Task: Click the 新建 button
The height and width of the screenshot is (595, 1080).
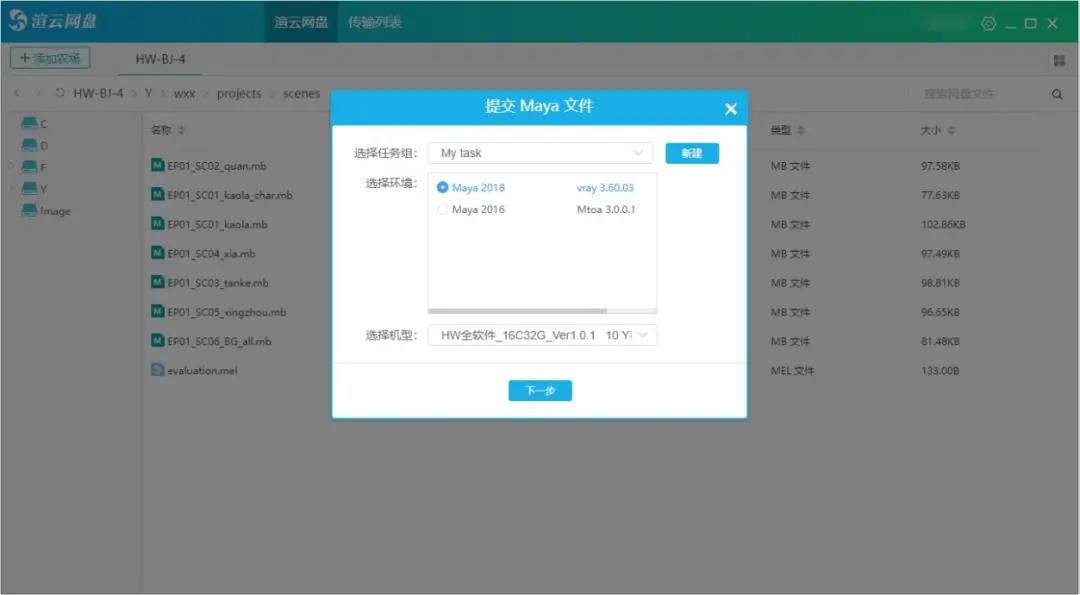Action: pos(691,153)
